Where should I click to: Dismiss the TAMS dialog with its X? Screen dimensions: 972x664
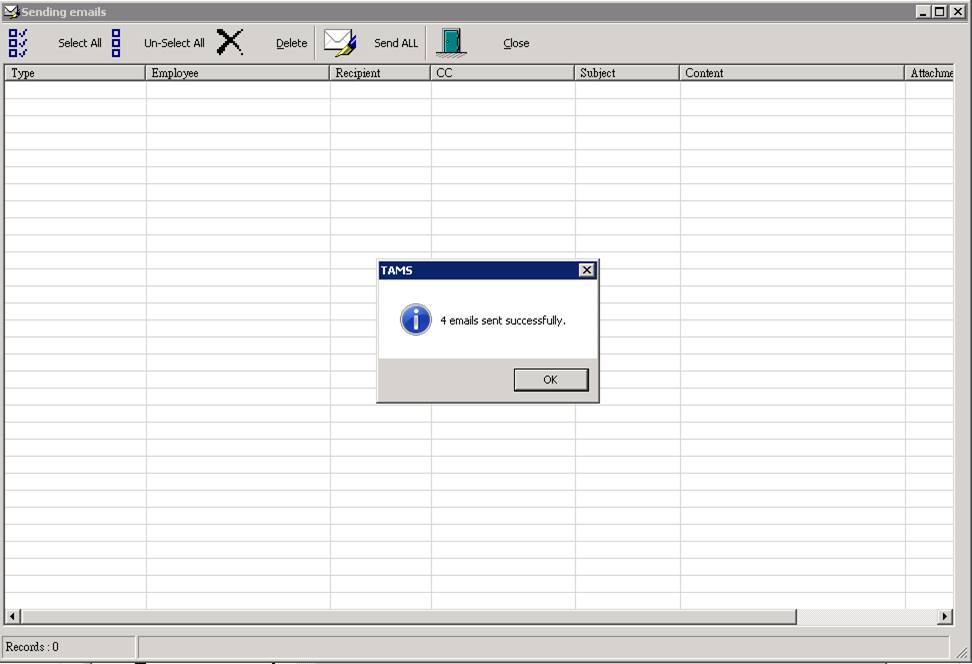(586, 270)
